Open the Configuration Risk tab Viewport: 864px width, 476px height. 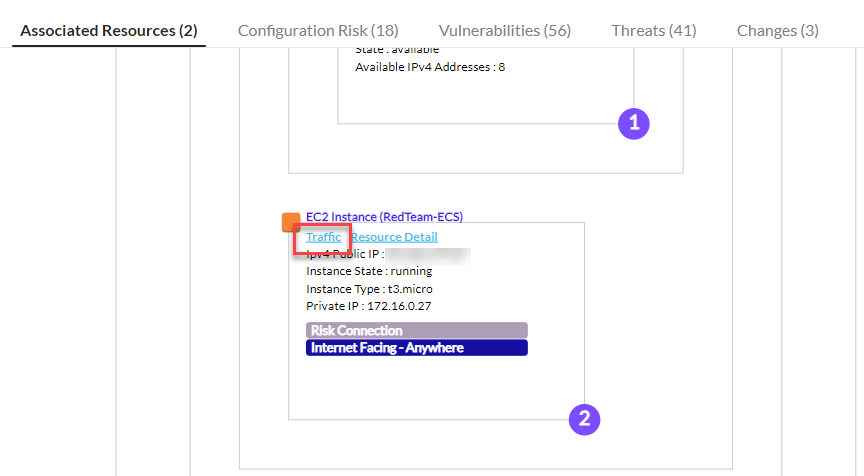(318, 30)
